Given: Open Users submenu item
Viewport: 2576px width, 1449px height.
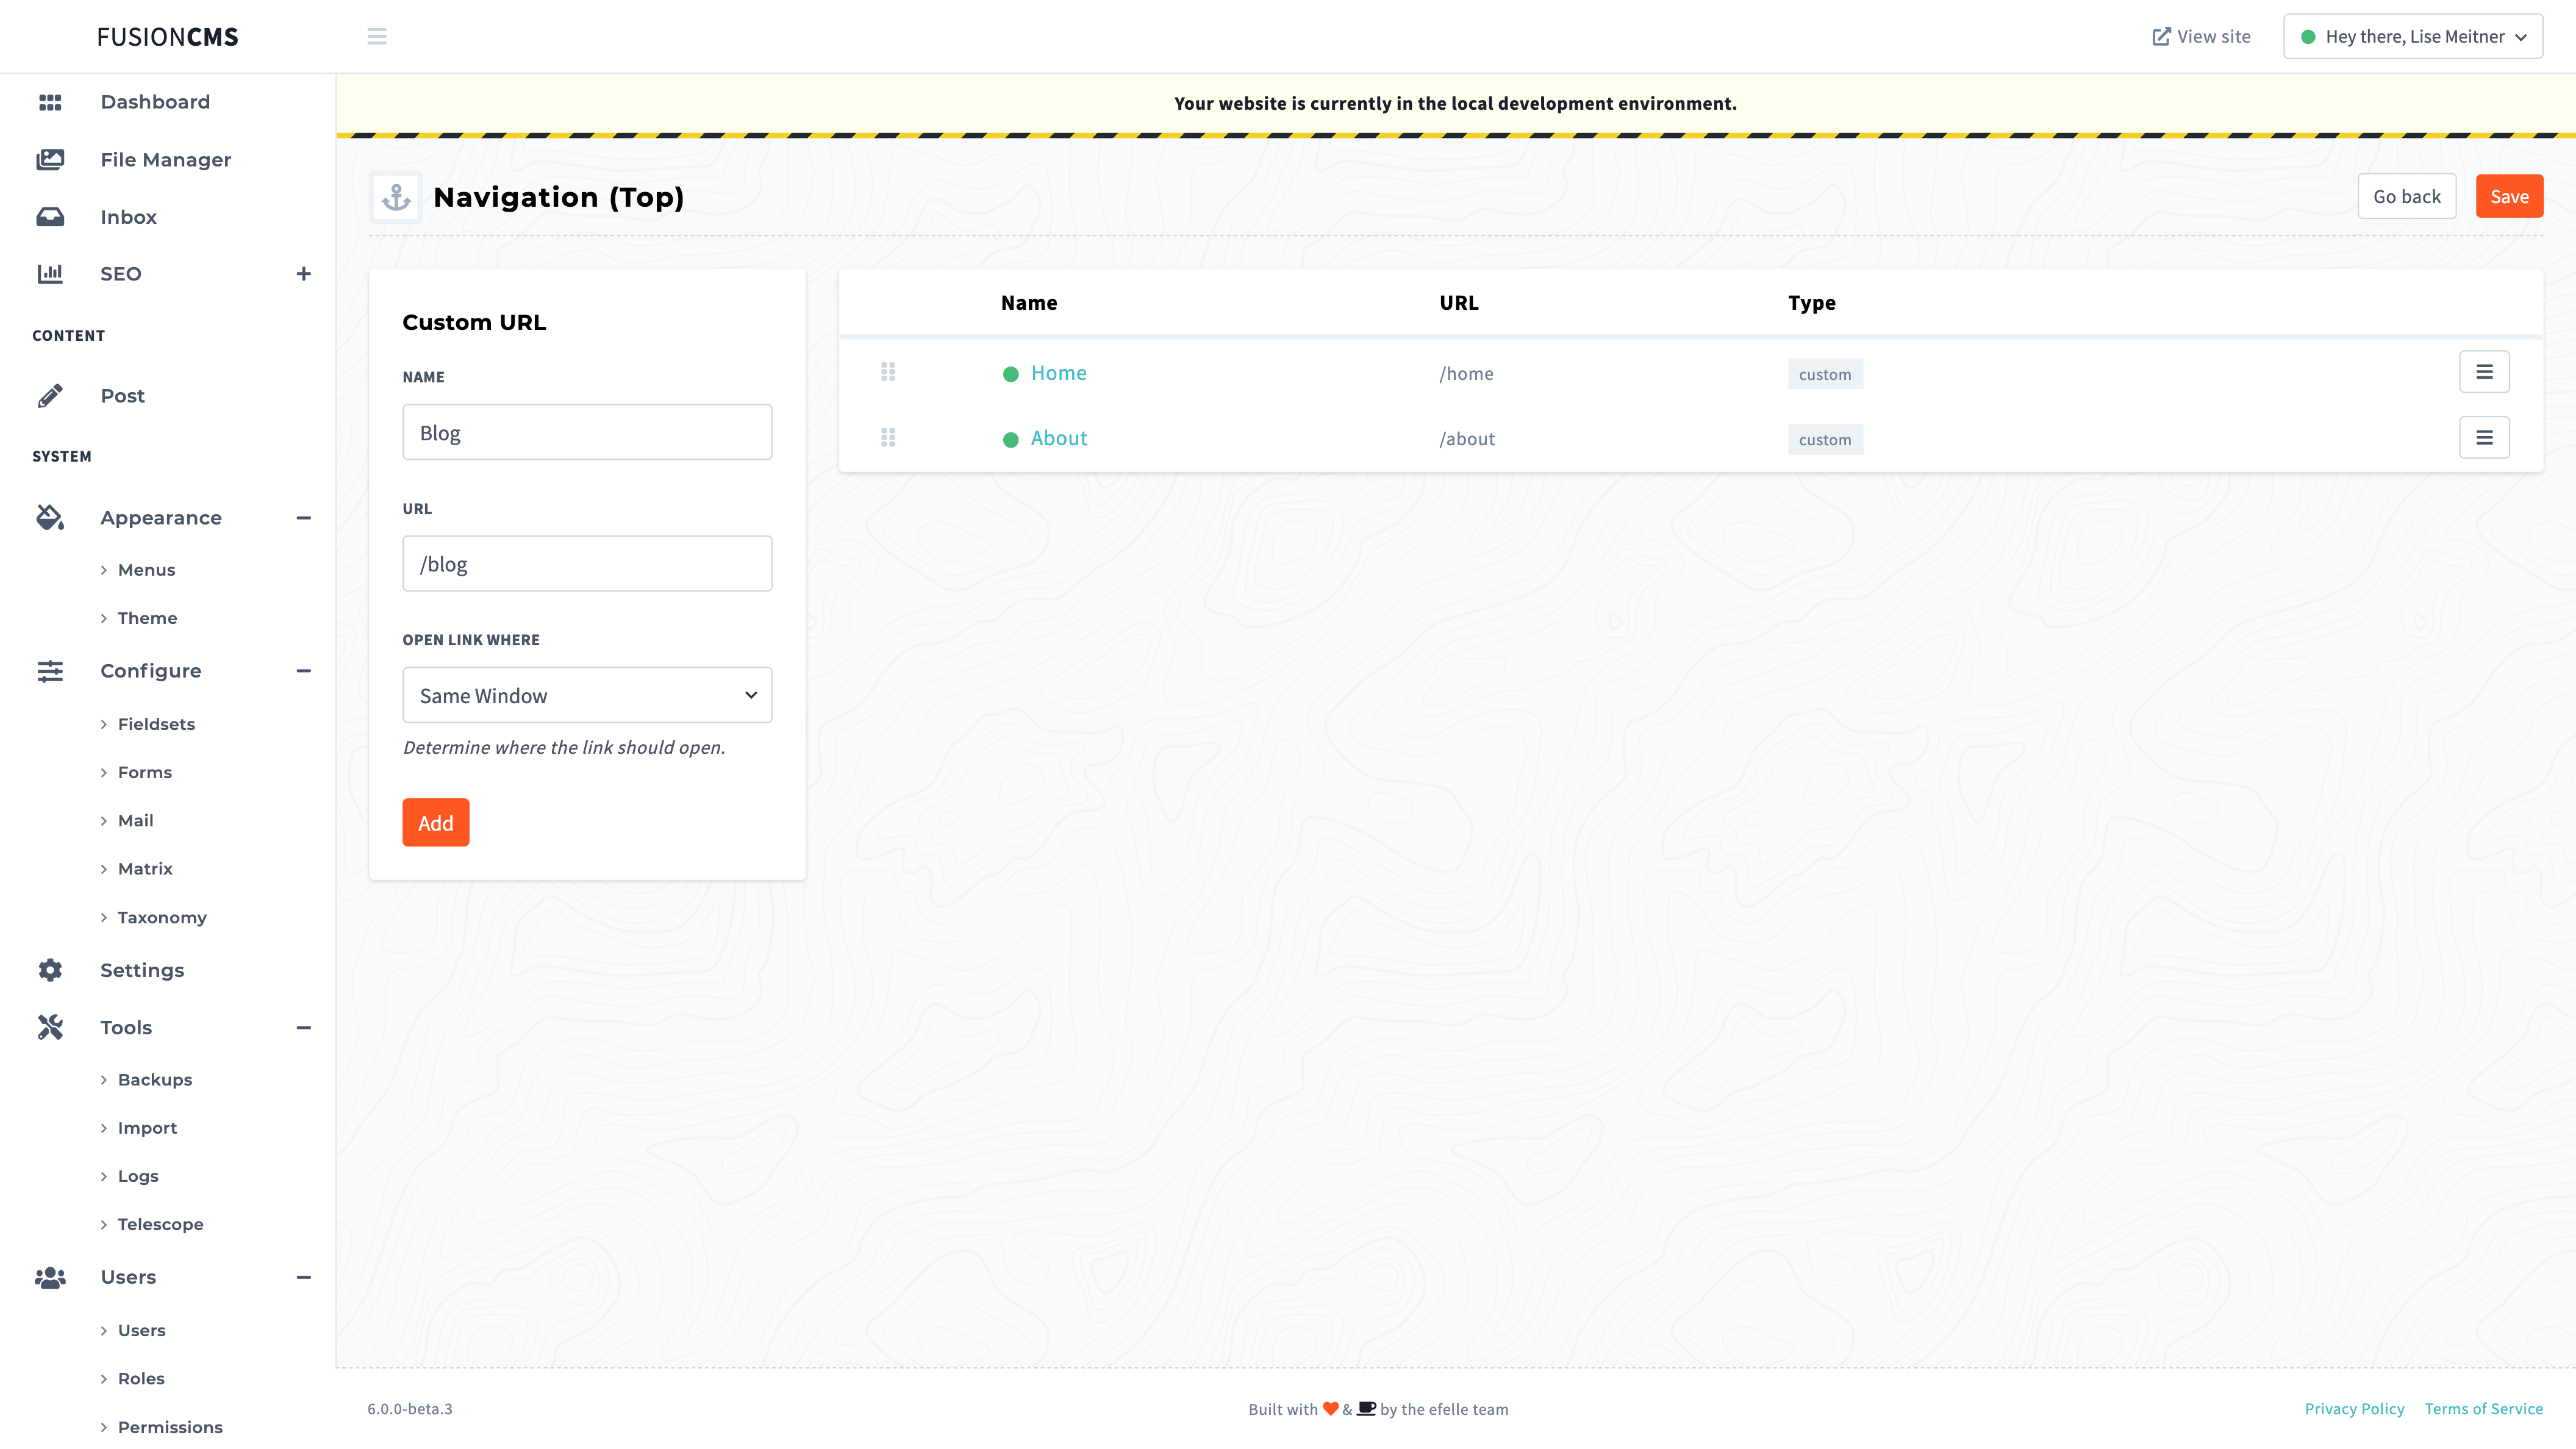Looking at the screenshot, I should (x=141, y=1330).
